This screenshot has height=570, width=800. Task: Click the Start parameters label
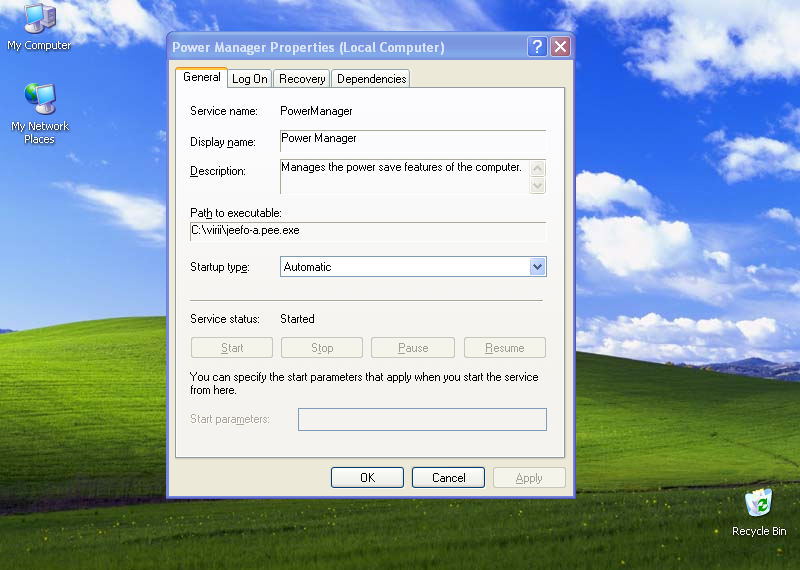230,419
